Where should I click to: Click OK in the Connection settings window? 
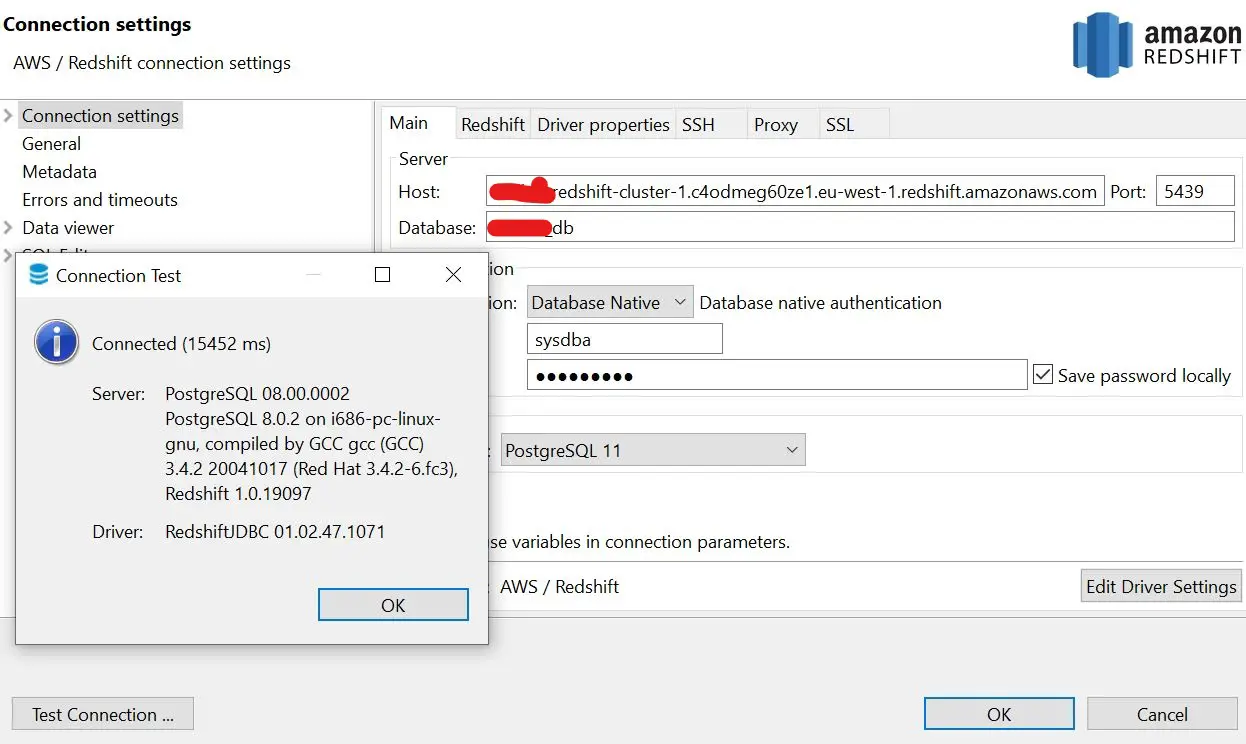click(999, 714)
